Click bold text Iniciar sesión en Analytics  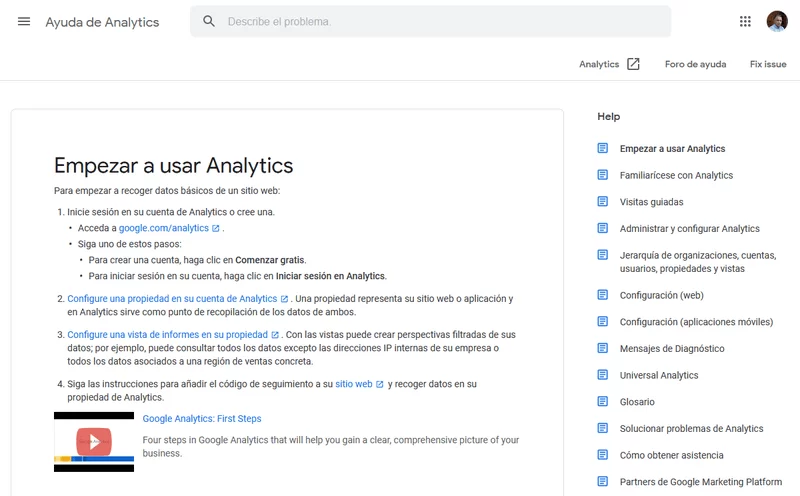[x=331, y=276]
